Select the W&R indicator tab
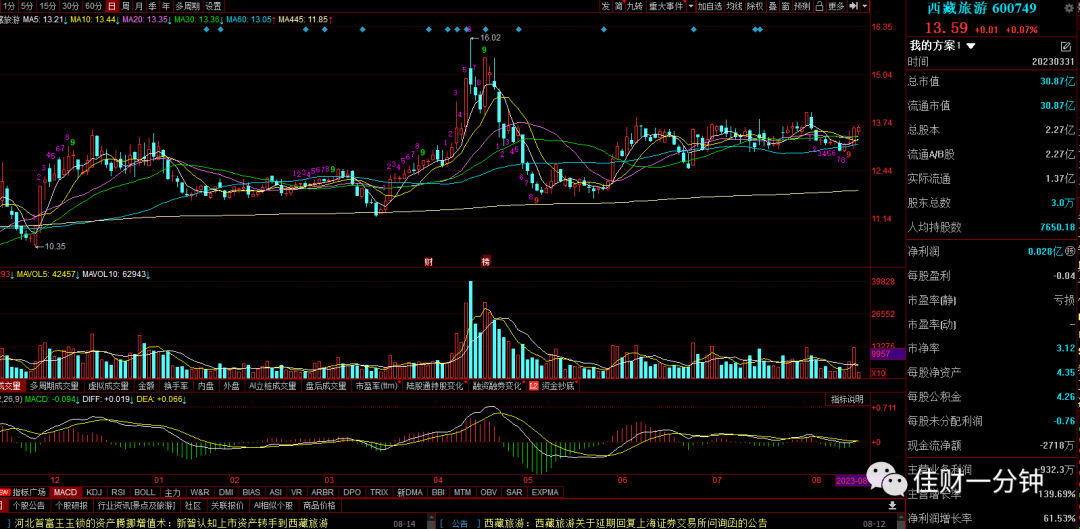The height and width of the screenshot is (529, 1080). point(200,492)
